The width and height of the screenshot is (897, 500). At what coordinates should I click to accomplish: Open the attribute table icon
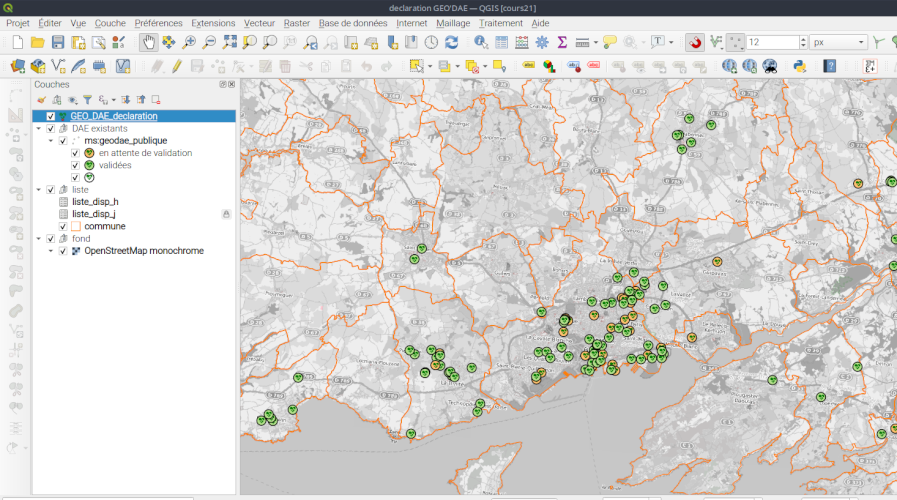(x=501, y=42)
